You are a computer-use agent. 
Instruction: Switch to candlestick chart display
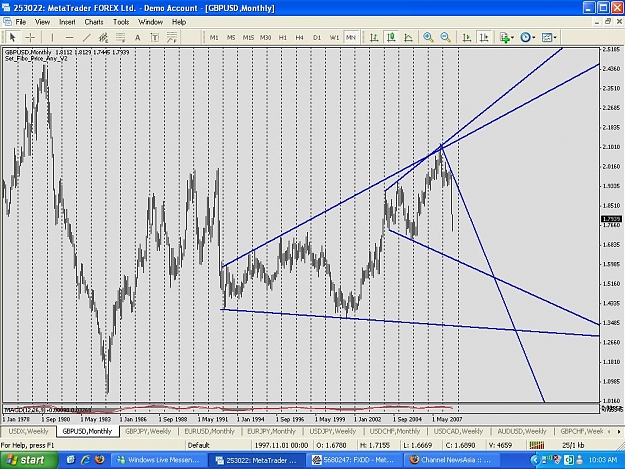[391, 37]
